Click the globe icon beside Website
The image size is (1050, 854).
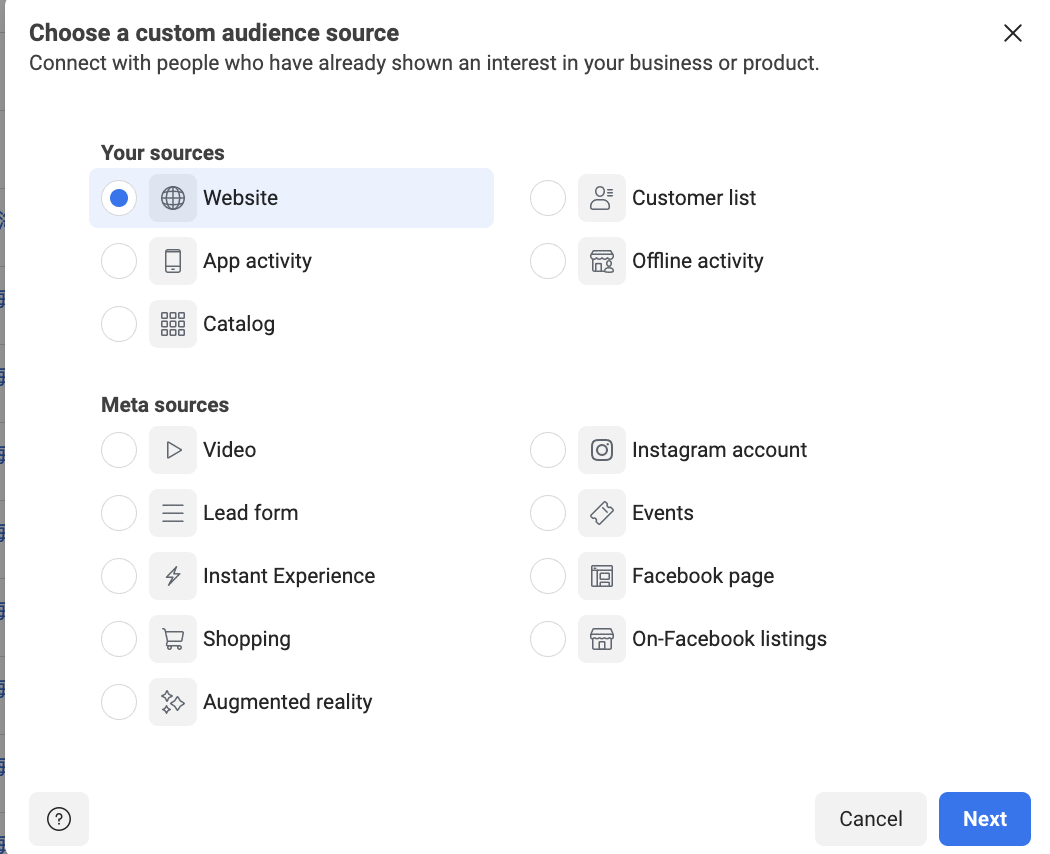pos(173,198)
